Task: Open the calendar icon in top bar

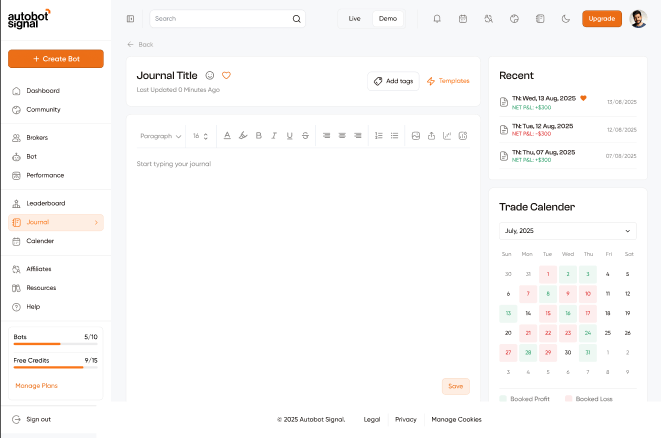Action: [463, 19]
